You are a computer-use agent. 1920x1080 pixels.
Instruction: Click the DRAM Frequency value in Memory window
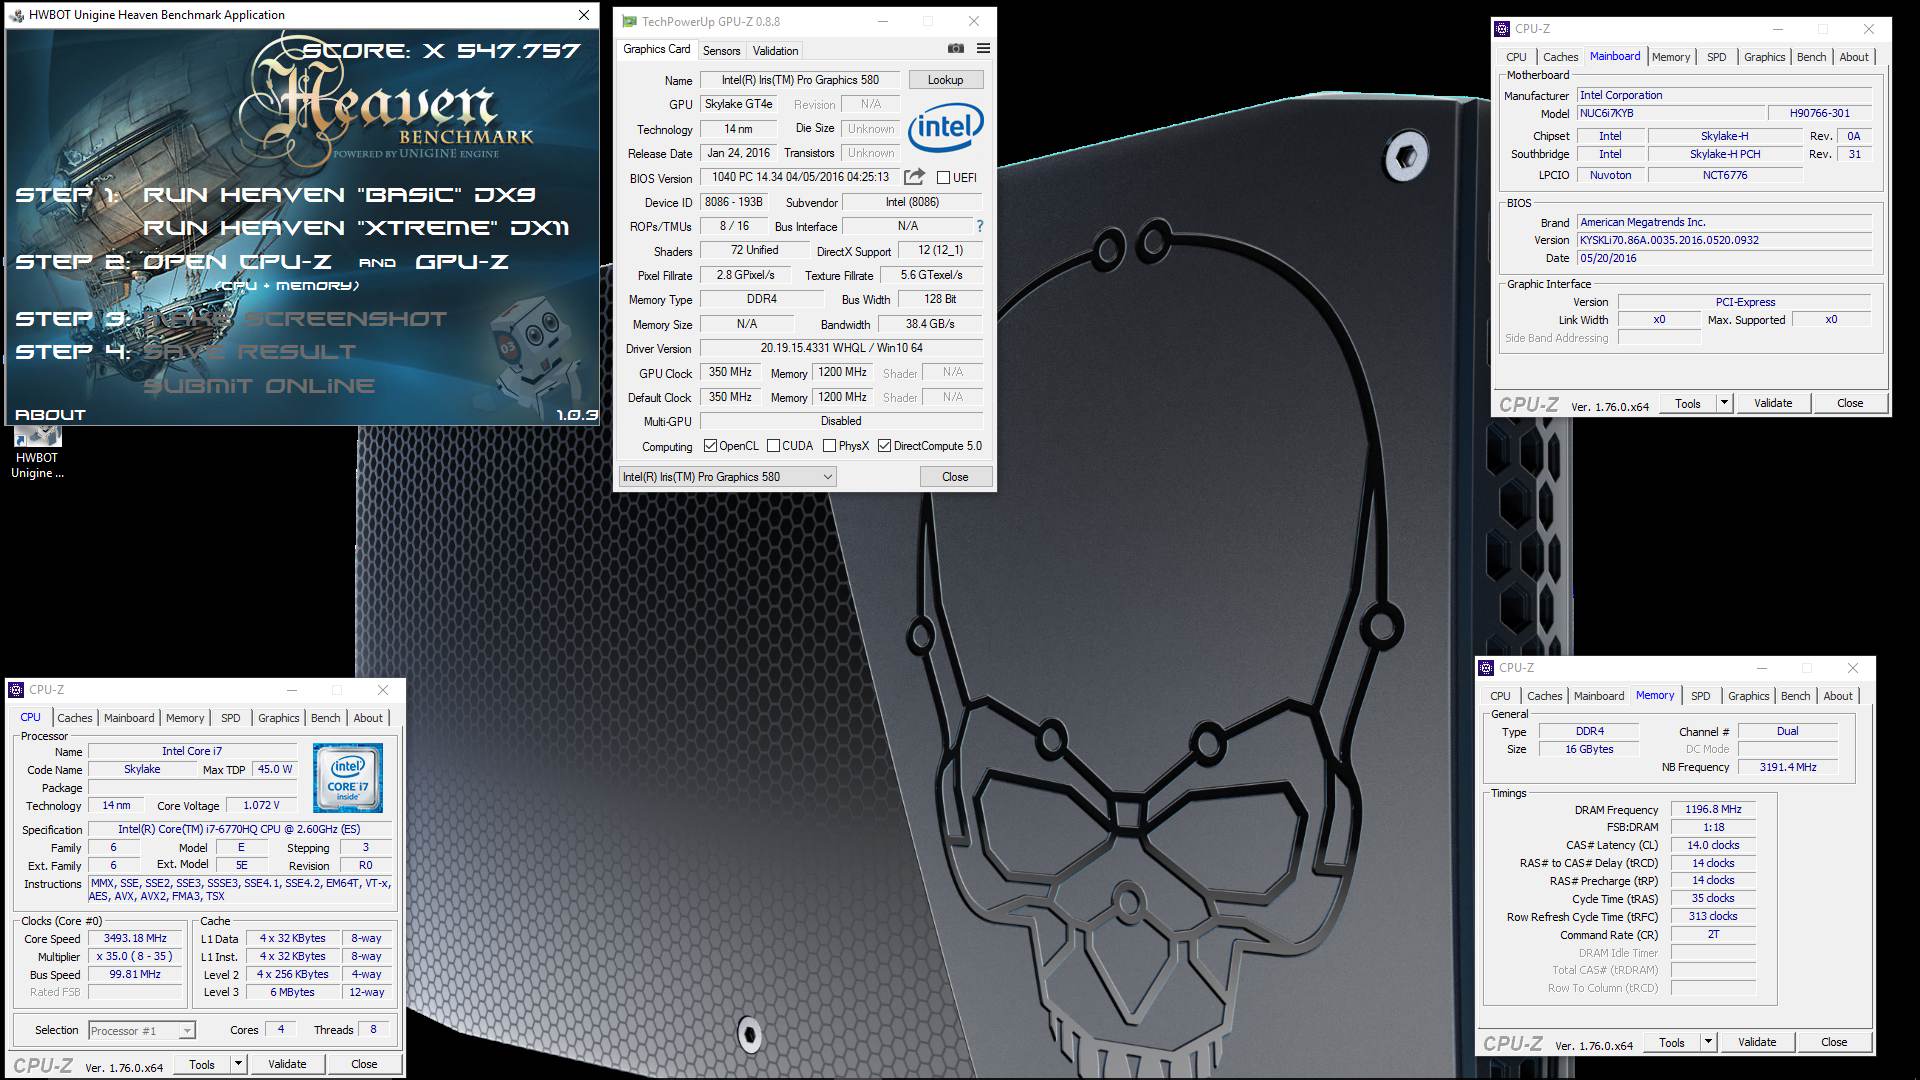click(1713, 810)
